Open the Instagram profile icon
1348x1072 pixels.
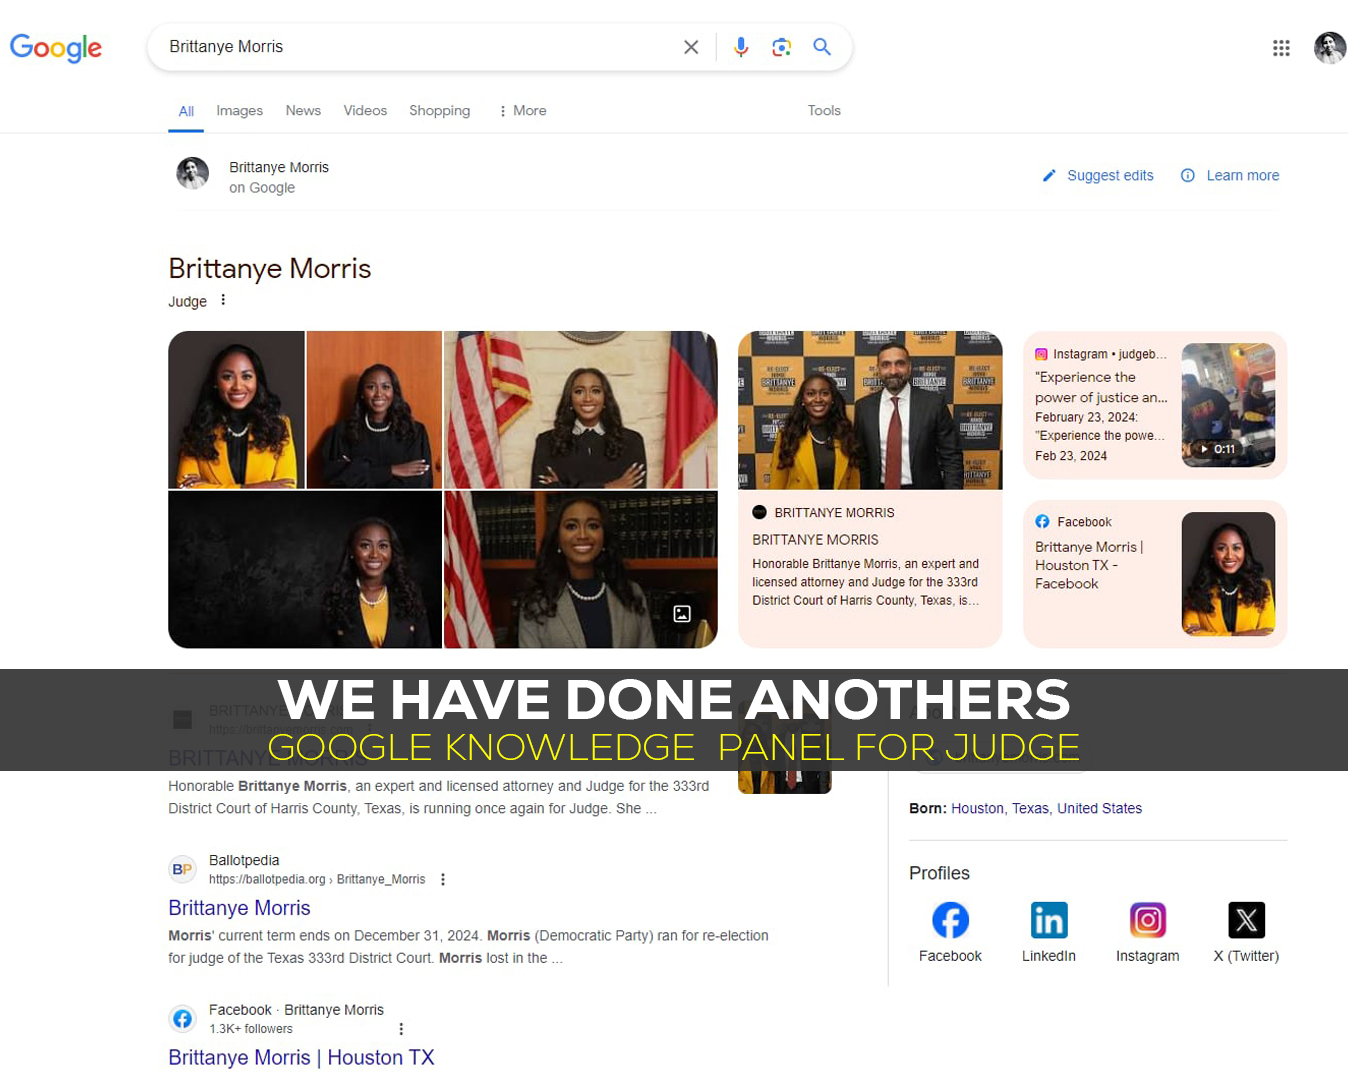1148,920
